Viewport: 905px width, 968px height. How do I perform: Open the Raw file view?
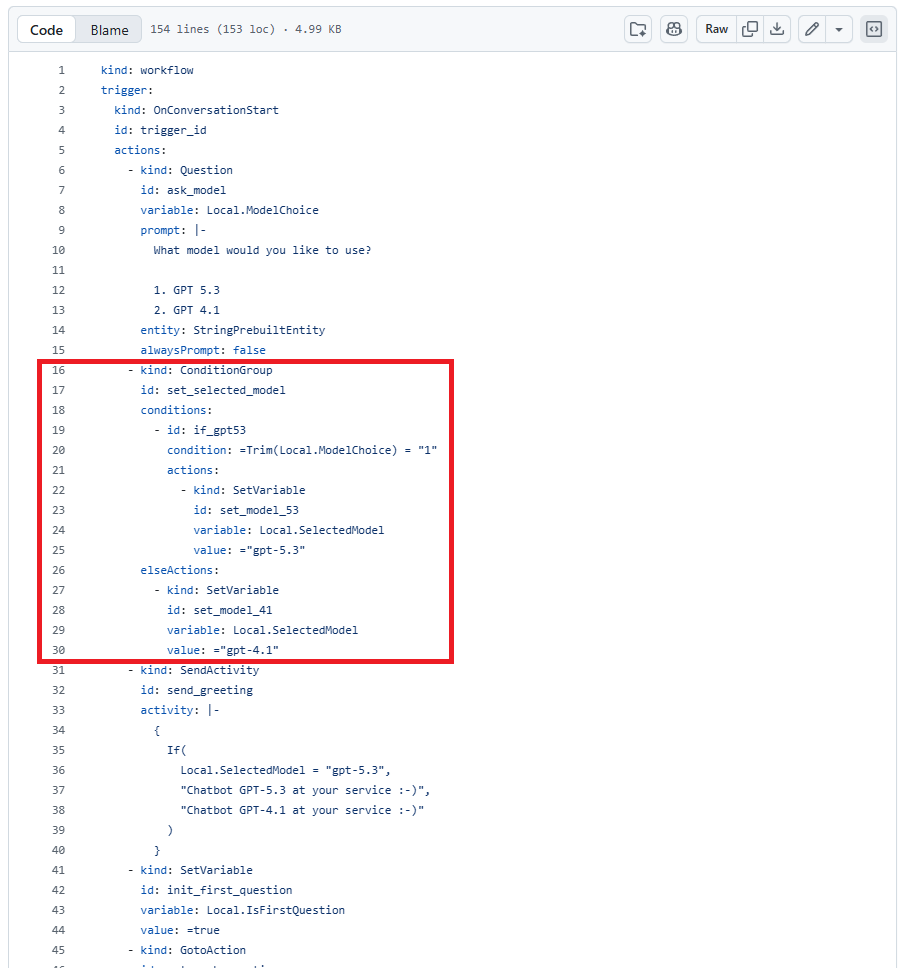click(716, 29)
